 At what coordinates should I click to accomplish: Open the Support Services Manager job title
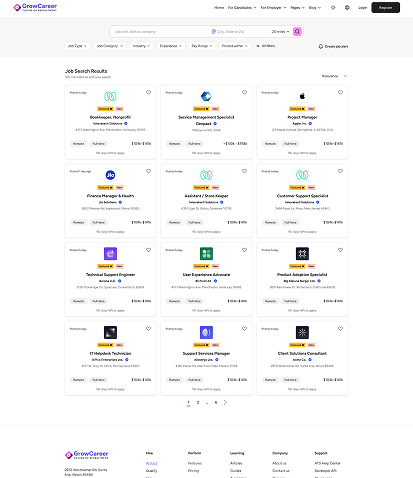(x=206, y=353)
